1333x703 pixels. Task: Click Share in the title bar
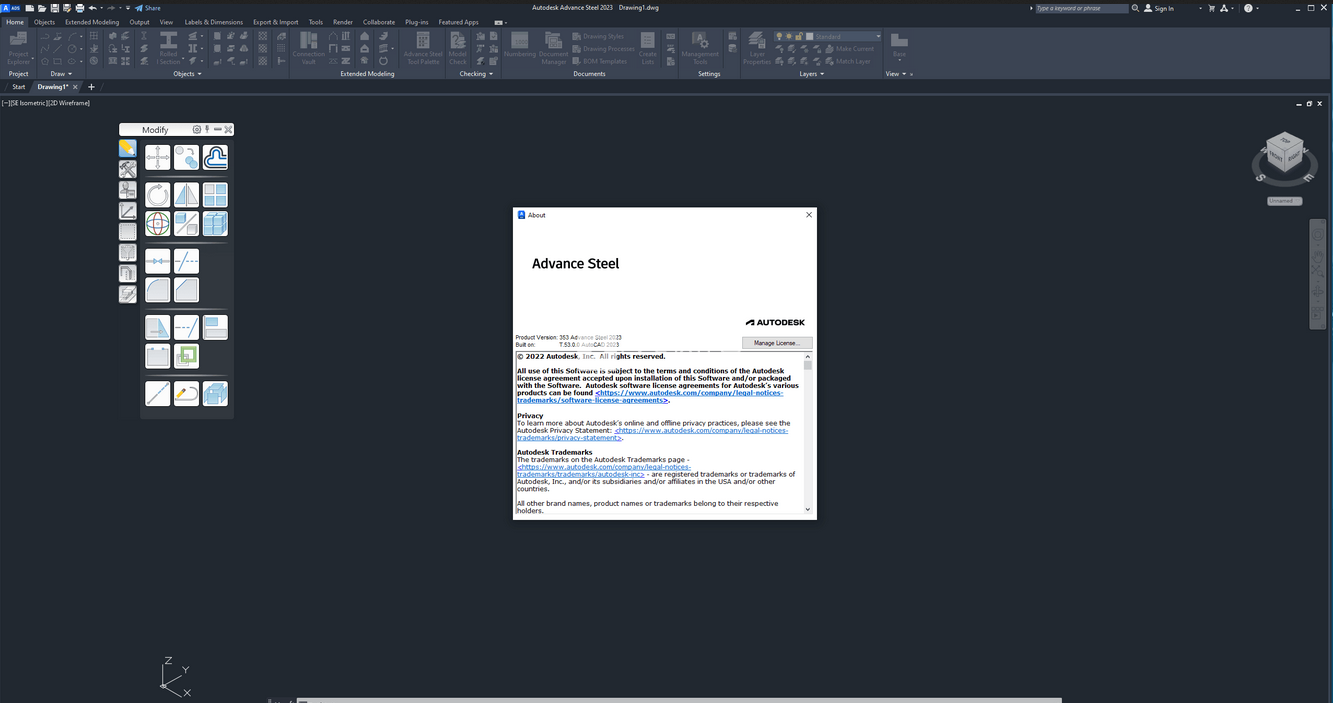pyautogui.click(x=147, y=8)
